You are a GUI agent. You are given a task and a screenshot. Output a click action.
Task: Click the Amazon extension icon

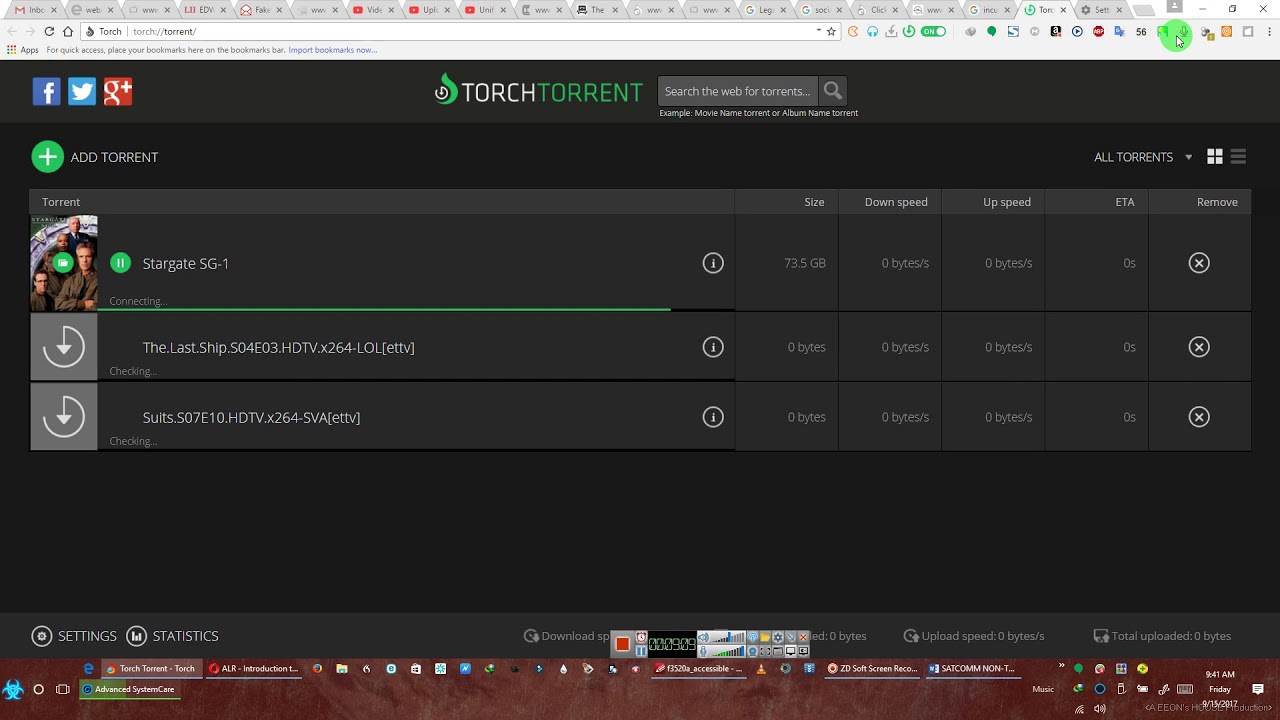pyautogui.click(x=1055, y=31)
